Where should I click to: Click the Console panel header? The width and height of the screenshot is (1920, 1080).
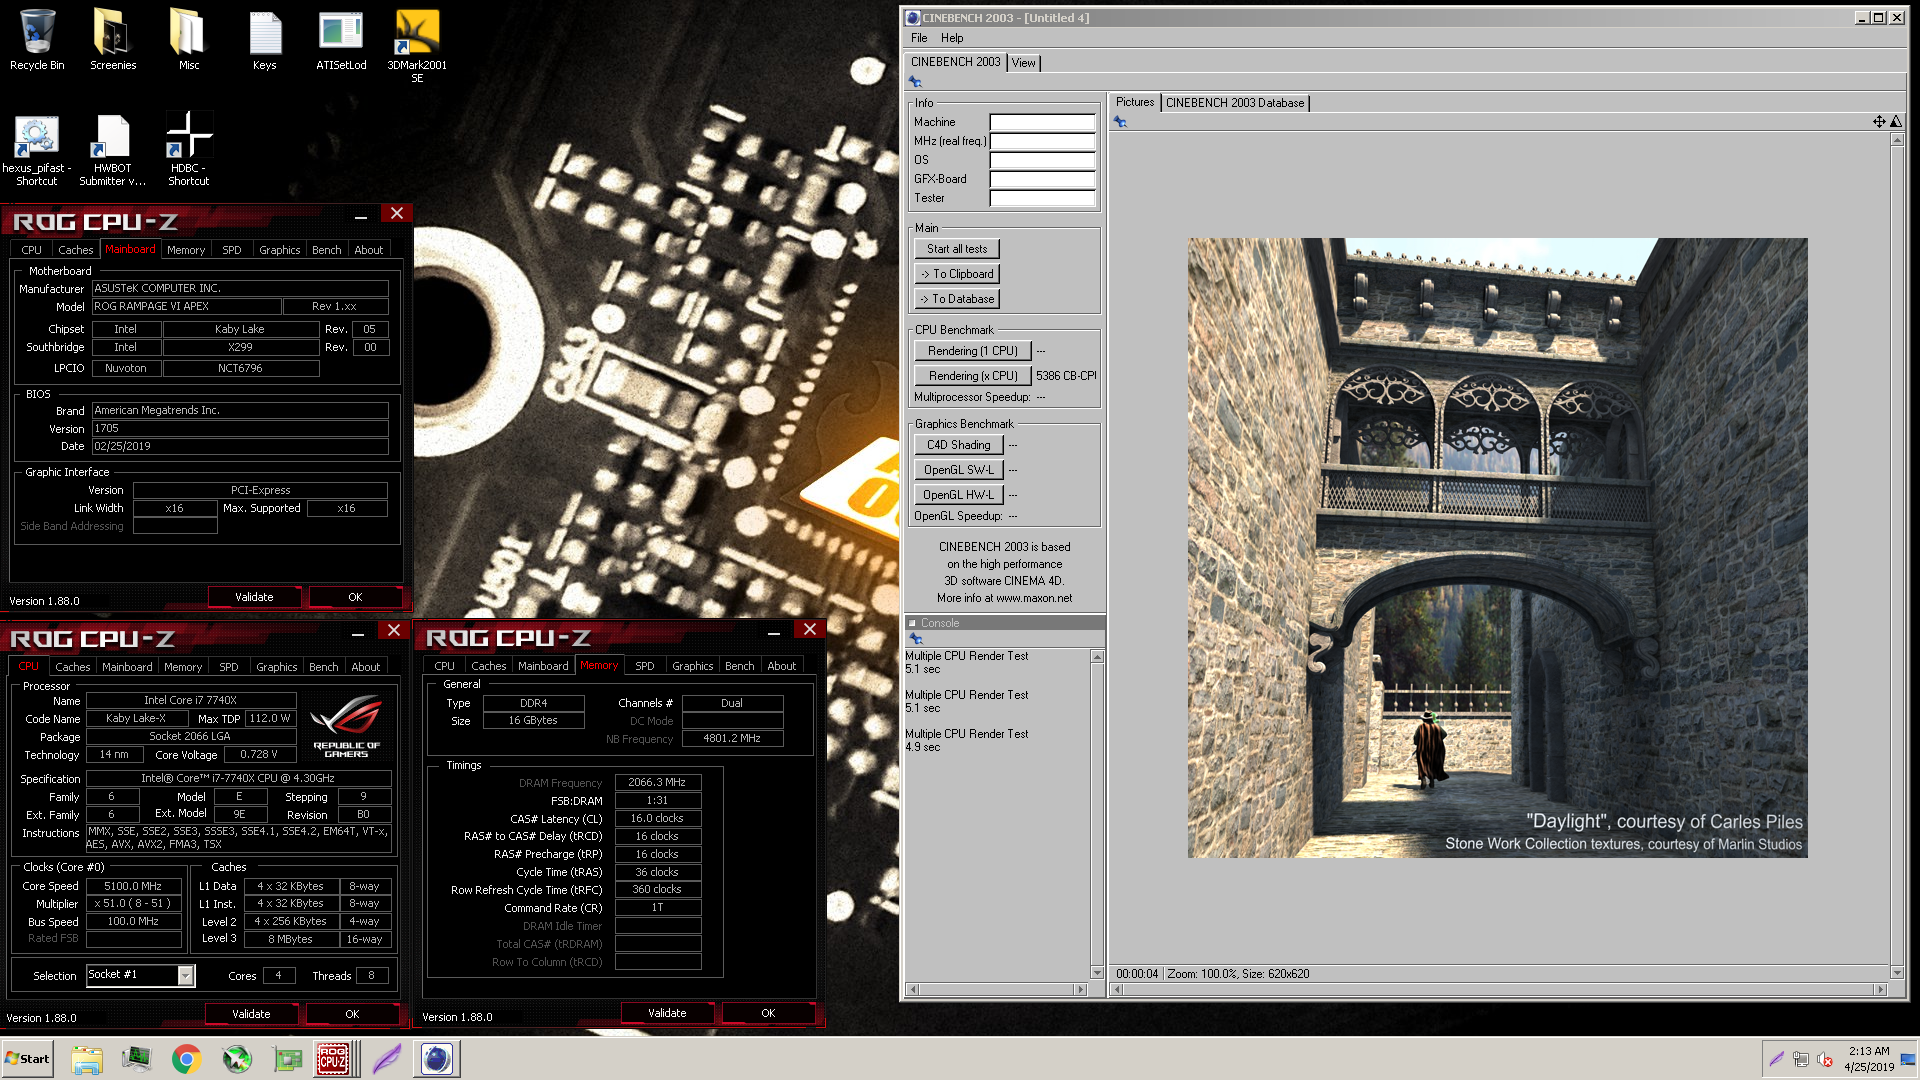[1005, 623]
